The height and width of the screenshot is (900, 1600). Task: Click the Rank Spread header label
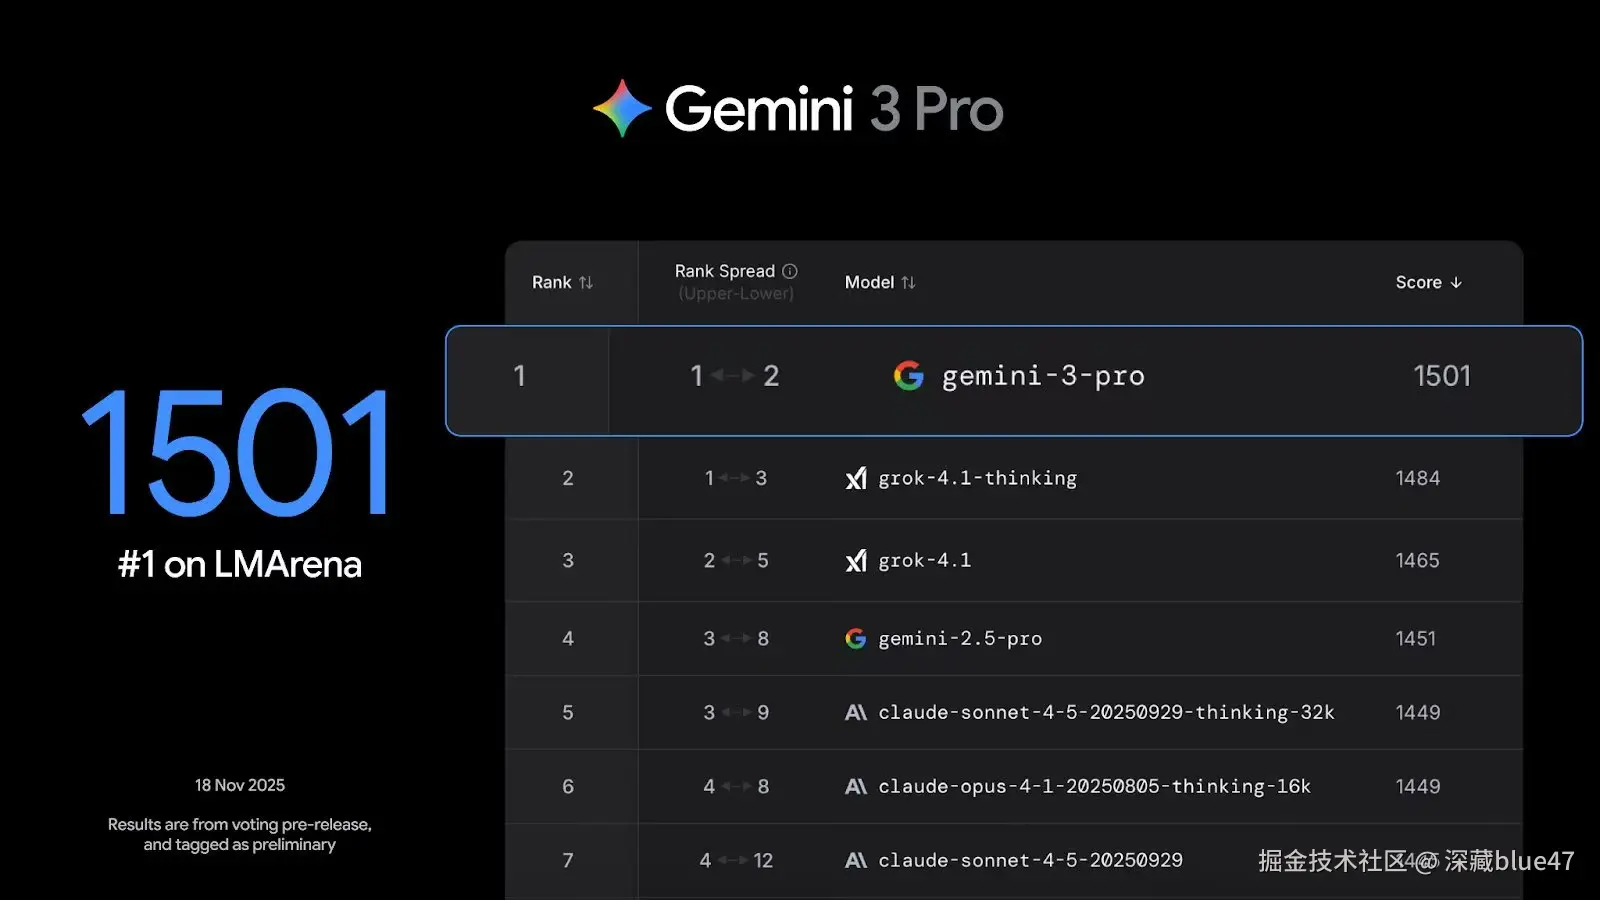coord(725,271)
